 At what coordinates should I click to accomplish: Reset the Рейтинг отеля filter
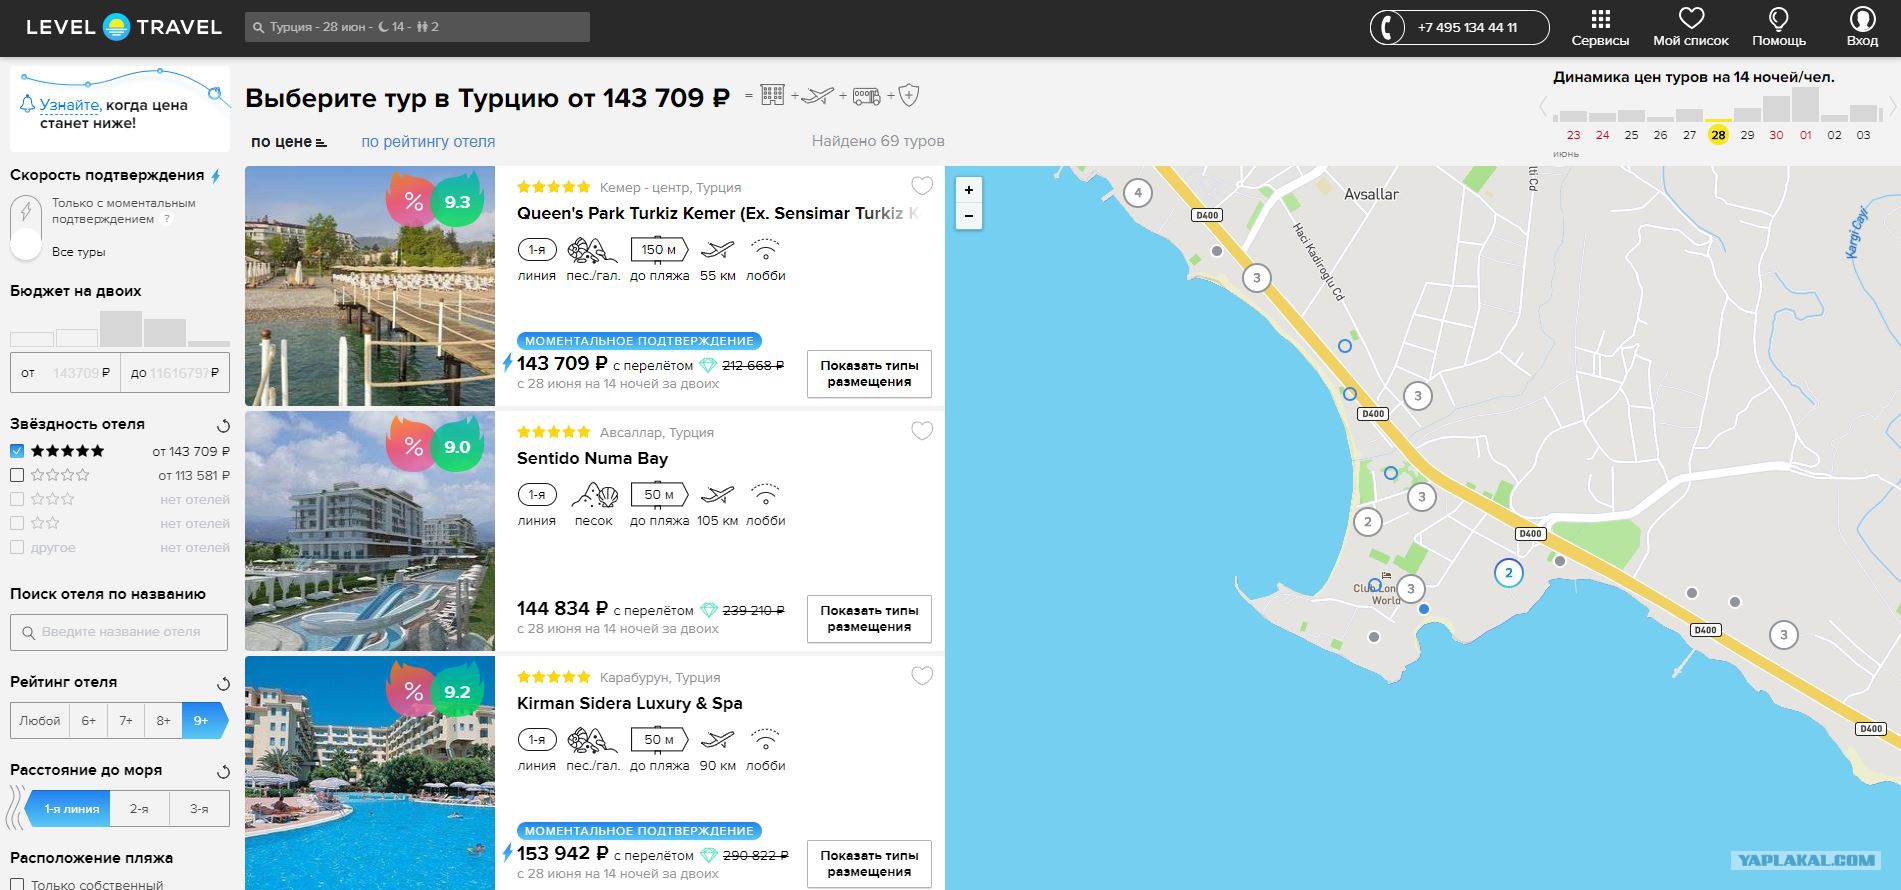pos(223,683)
